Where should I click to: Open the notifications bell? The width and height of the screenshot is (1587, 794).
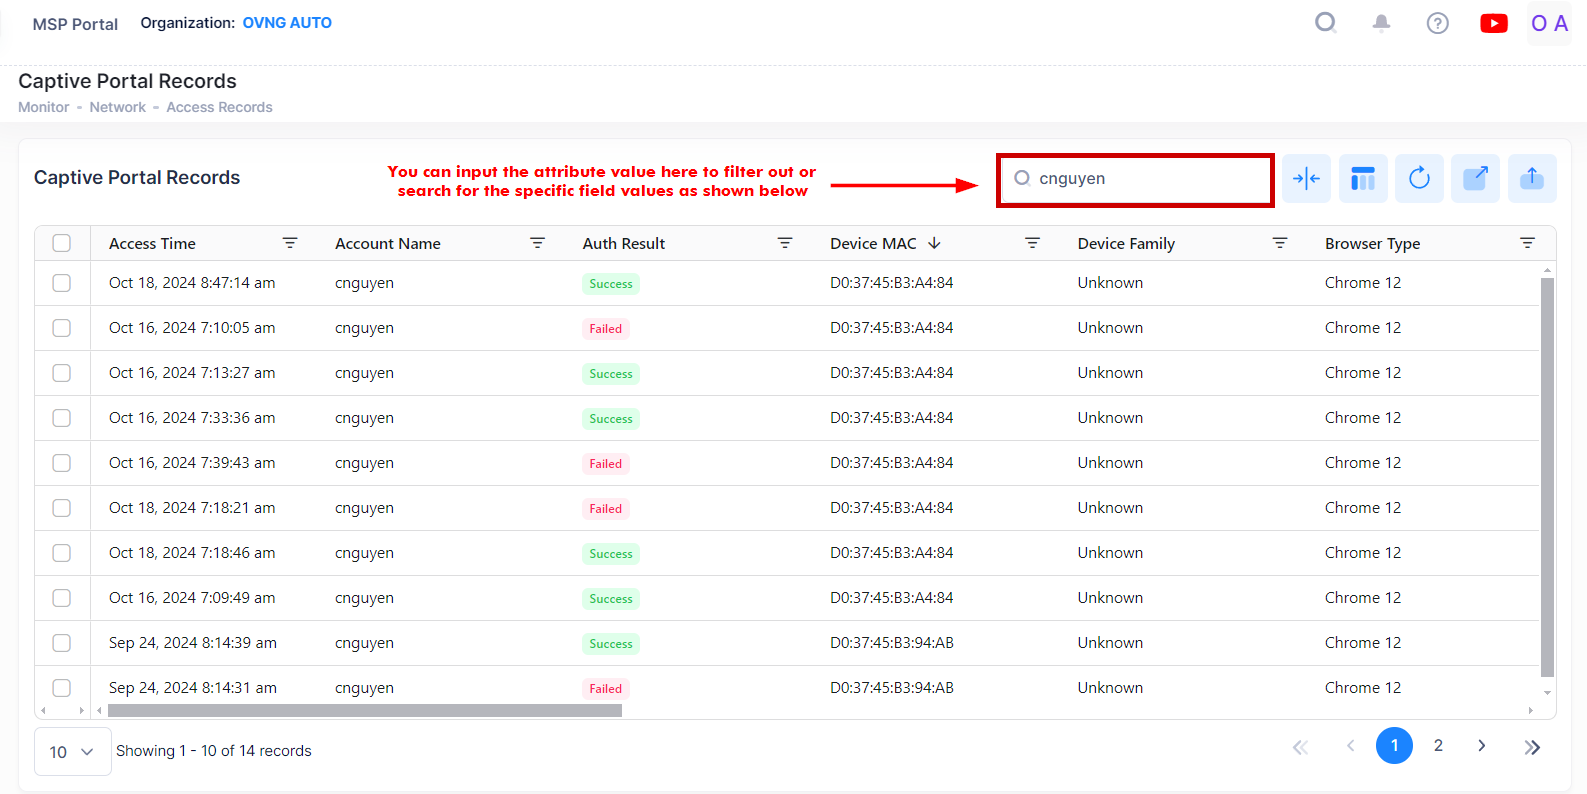point(1381,23)
